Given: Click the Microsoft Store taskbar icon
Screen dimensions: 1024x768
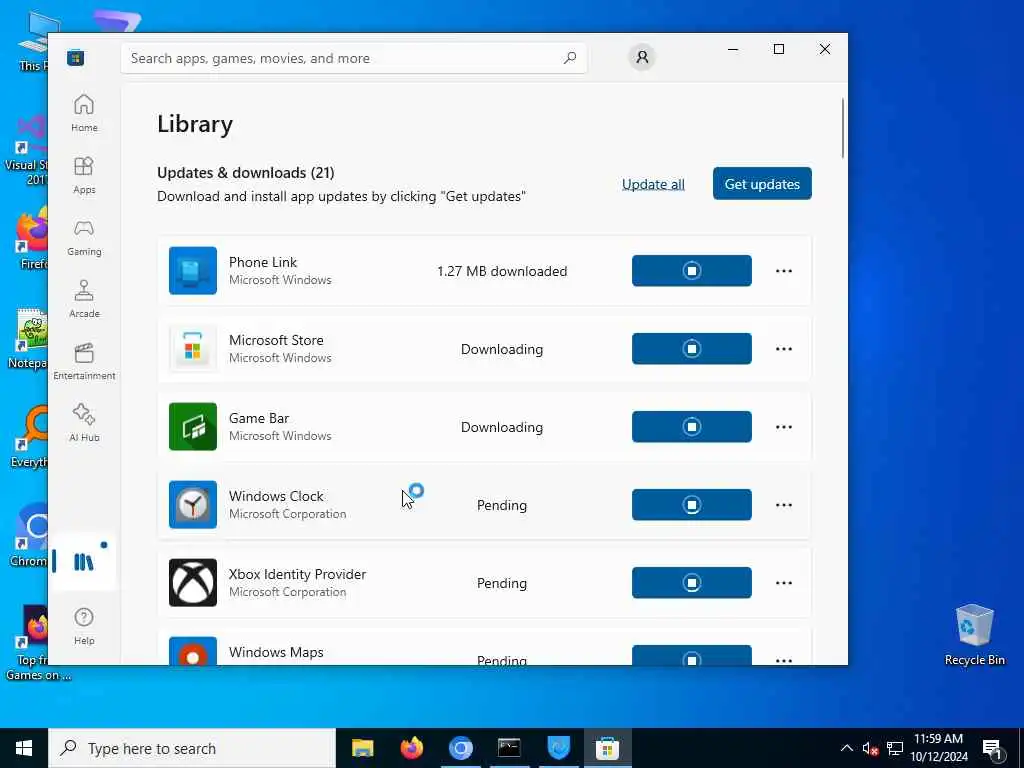Looking at the screenshot, I should click(607, 748).
